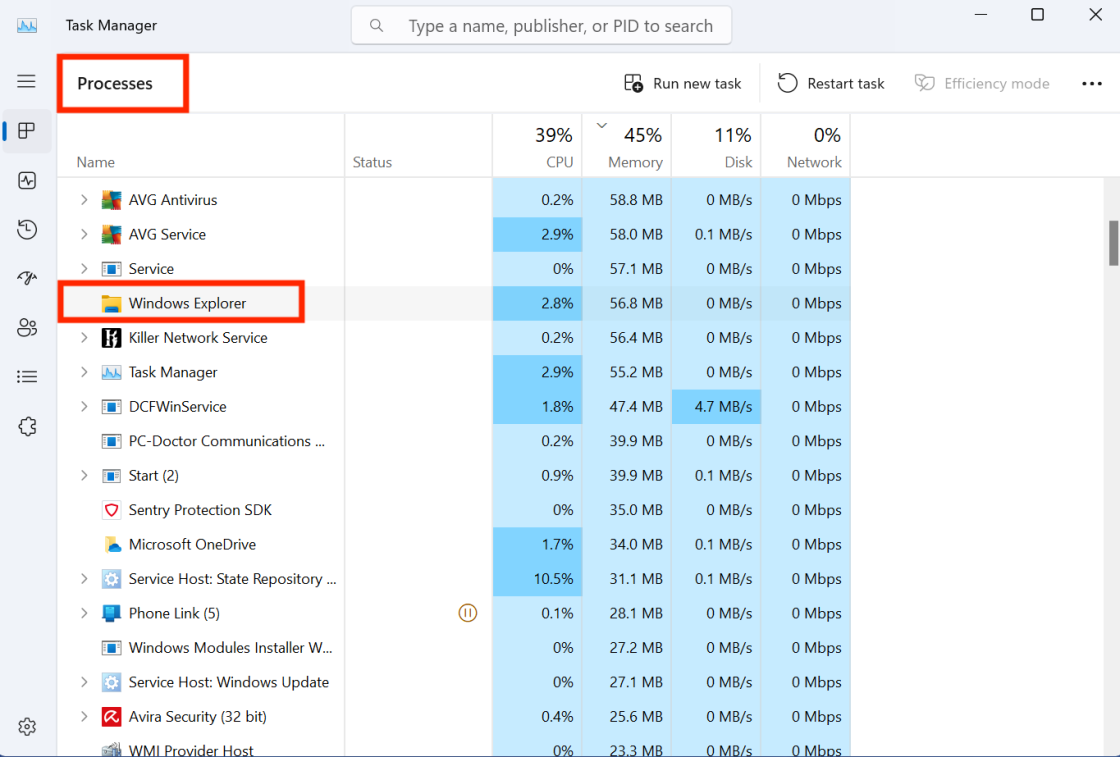Click the Efficiency mode leaf icon

[x=923, y=83]
